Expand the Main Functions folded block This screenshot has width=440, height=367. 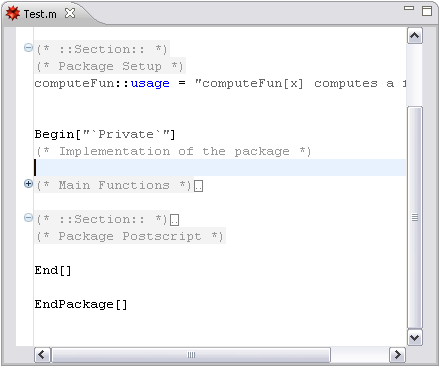28,184
